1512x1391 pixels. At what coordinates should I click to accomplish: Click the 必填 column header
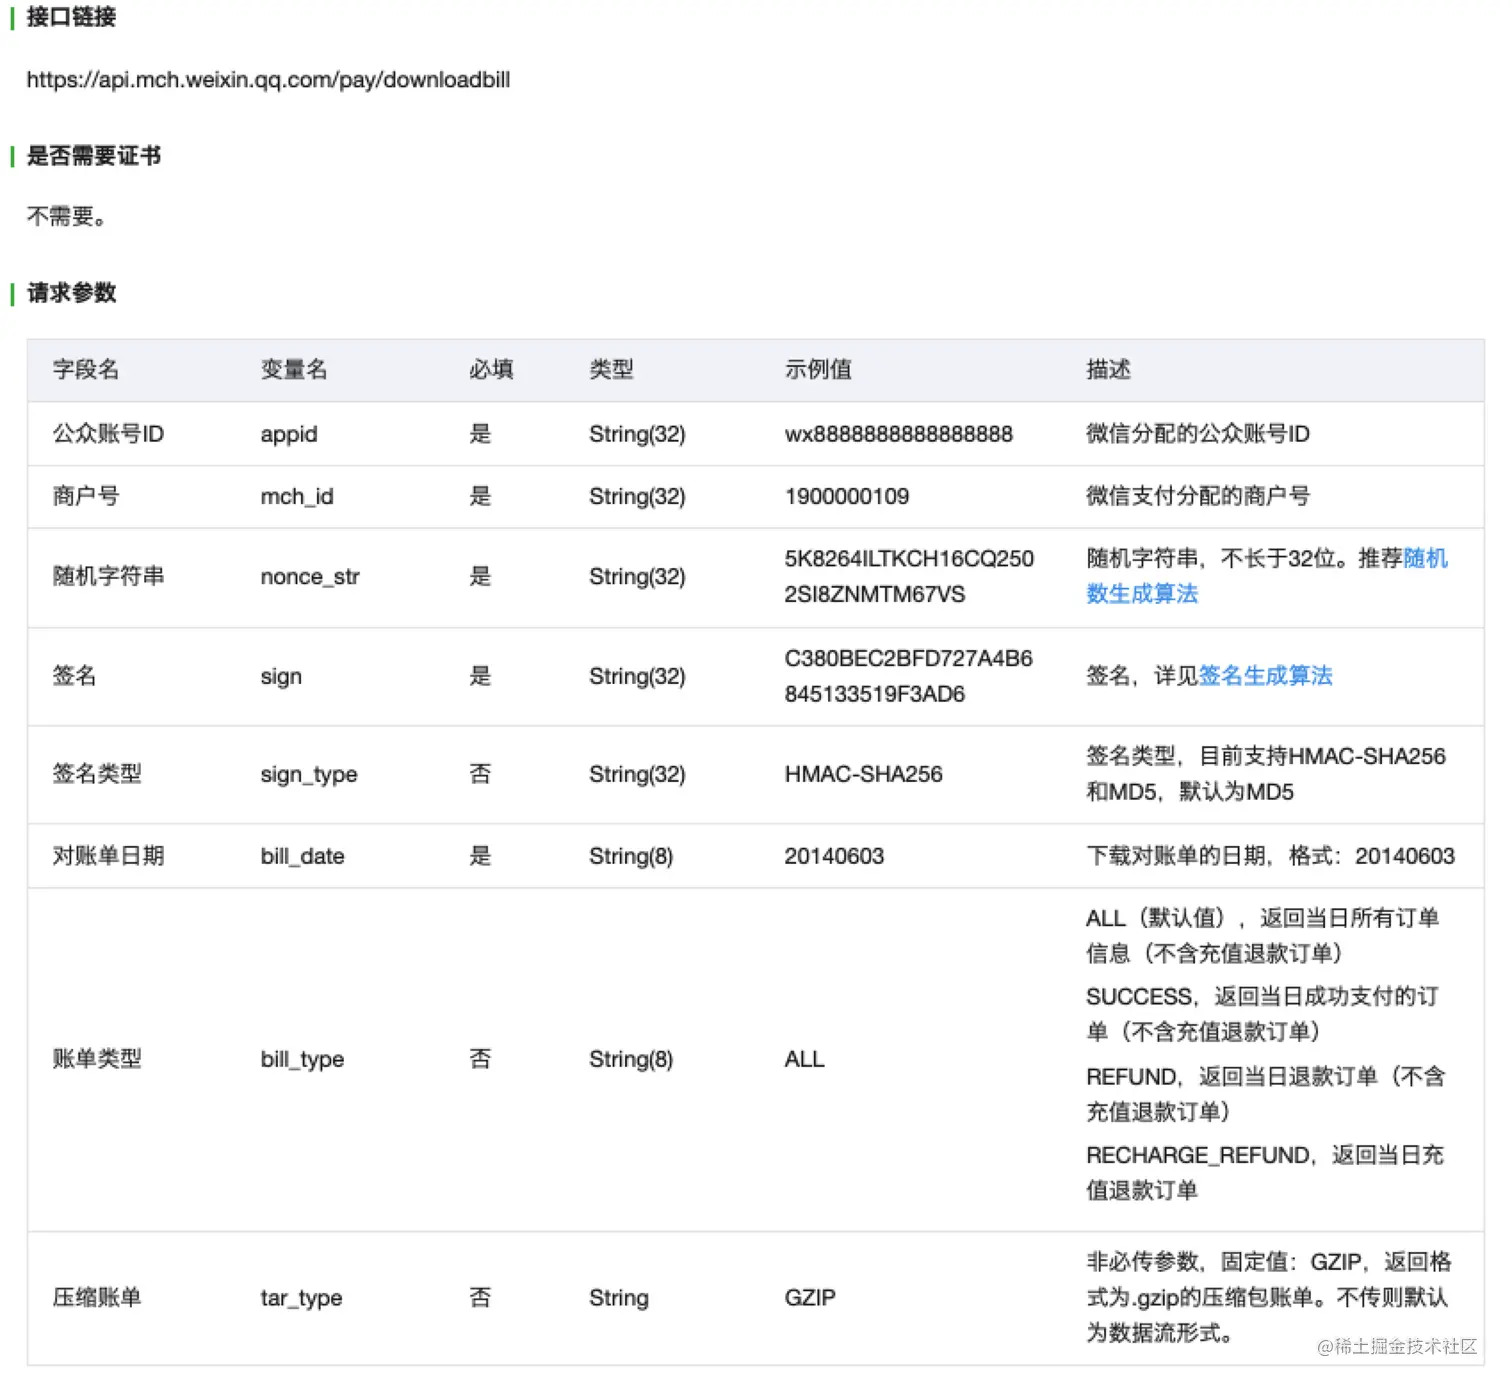click(492, 369)
